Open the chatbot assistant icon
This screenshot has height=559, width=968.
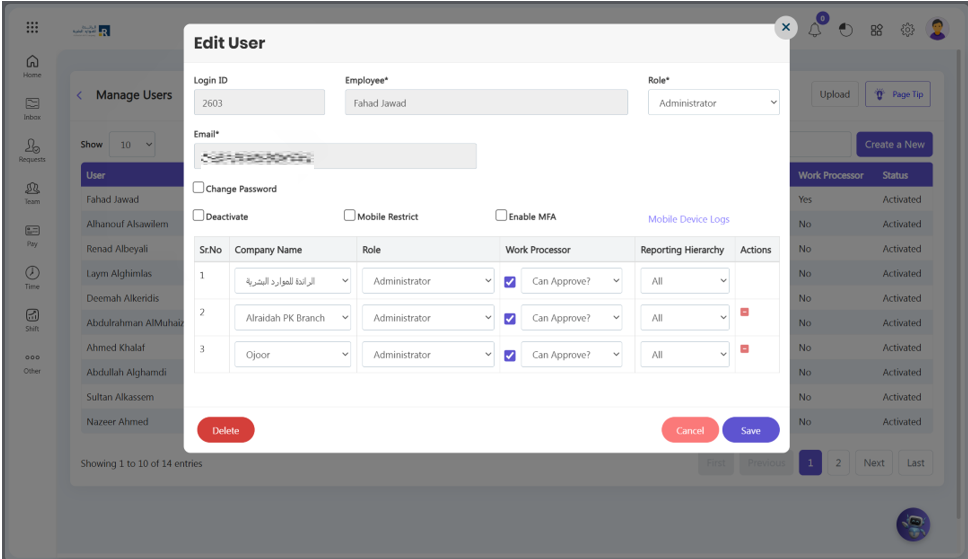[x=912, y=524]
